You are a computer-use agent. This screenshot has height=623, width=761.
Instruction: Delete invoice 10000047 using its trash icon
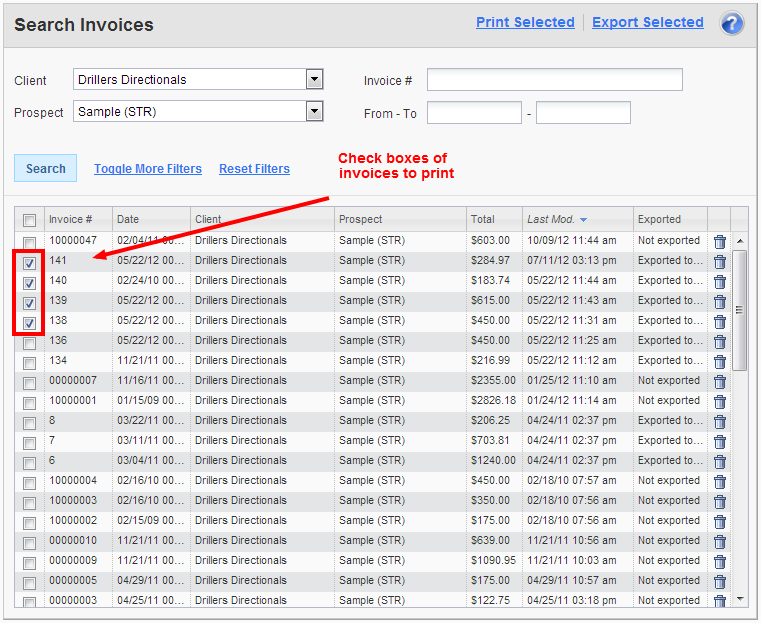pos(720,241)
